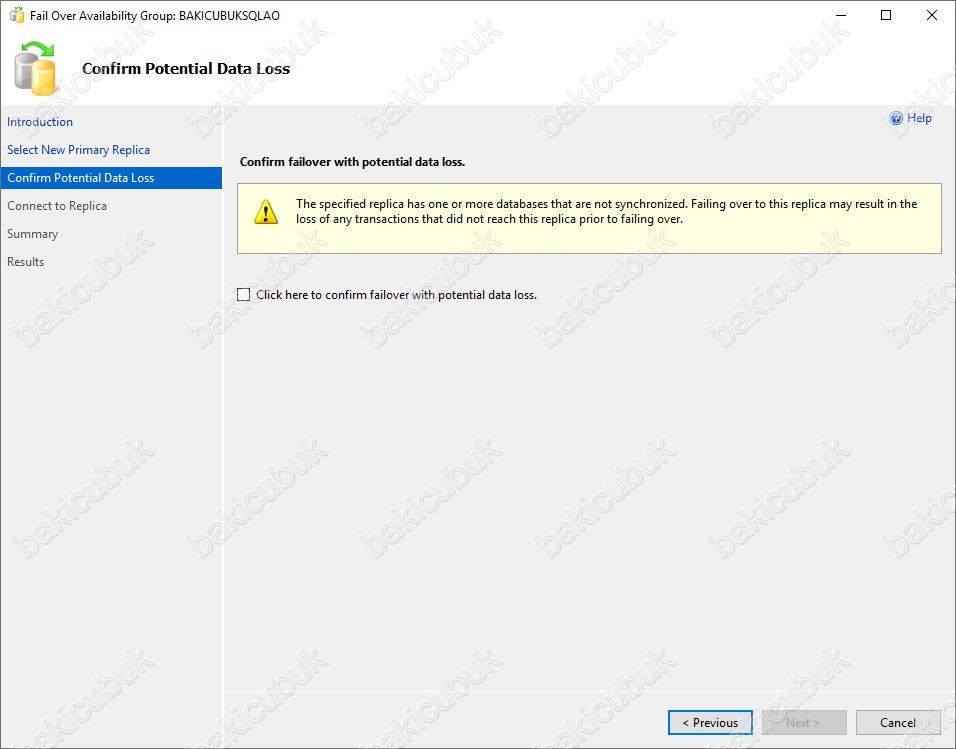Click the Results step in sidebar

pyautogui.click(x=26, y=262)
